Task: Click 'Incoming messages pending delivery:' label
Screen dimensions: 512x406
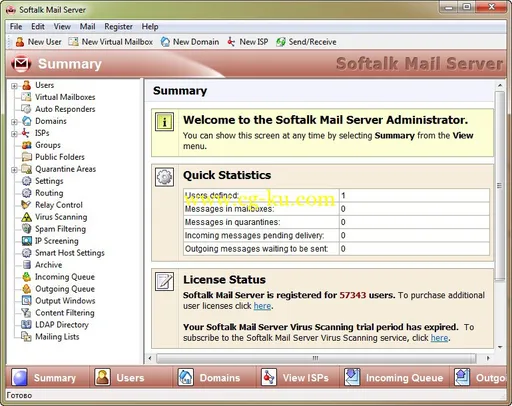Action: (x=254, y=235)
